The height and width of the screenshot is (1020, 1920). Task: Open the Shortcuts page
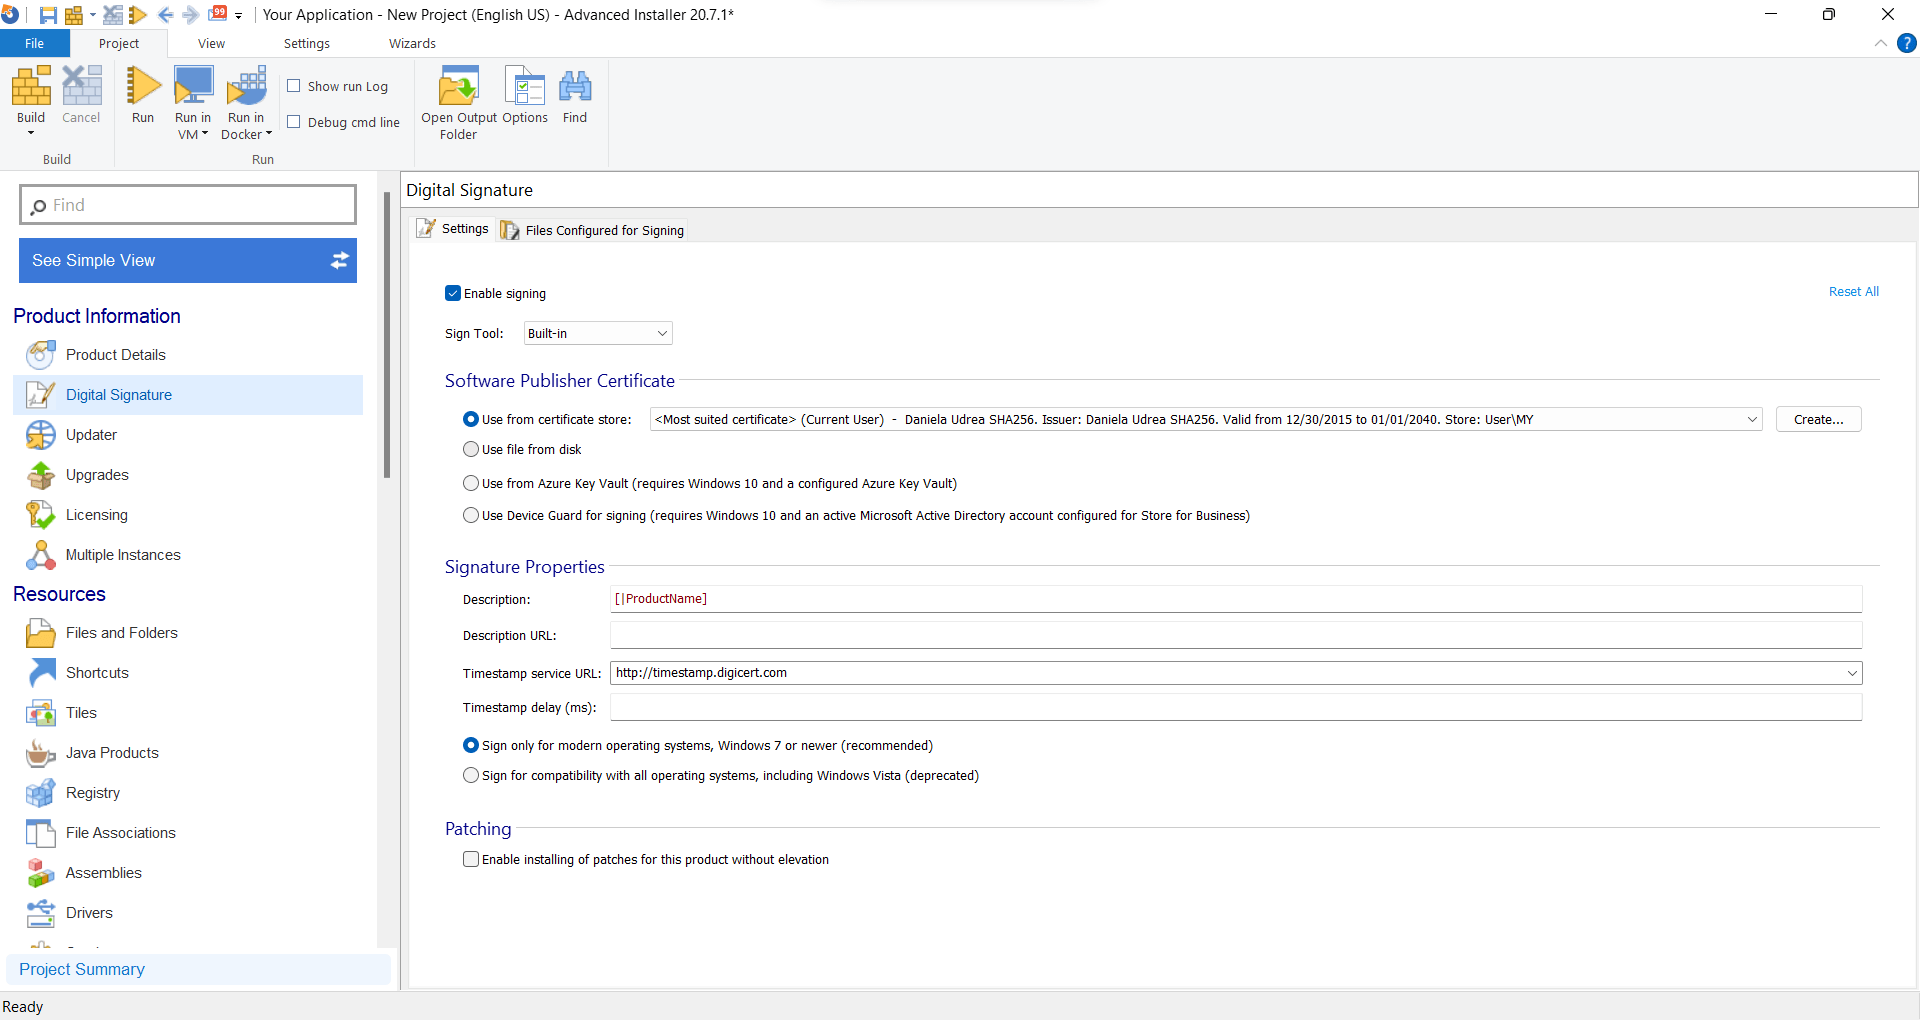(97, 673)
